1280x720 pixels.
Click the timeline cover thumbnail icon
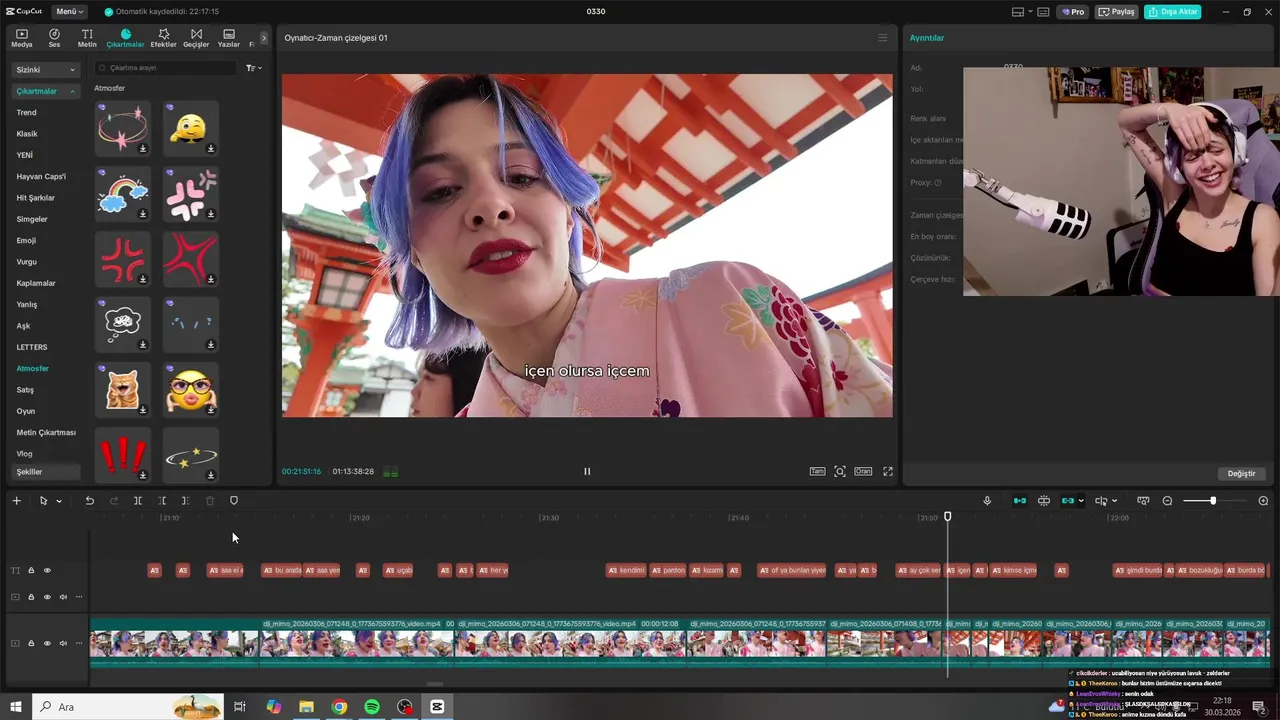(x=1143, y=501)
